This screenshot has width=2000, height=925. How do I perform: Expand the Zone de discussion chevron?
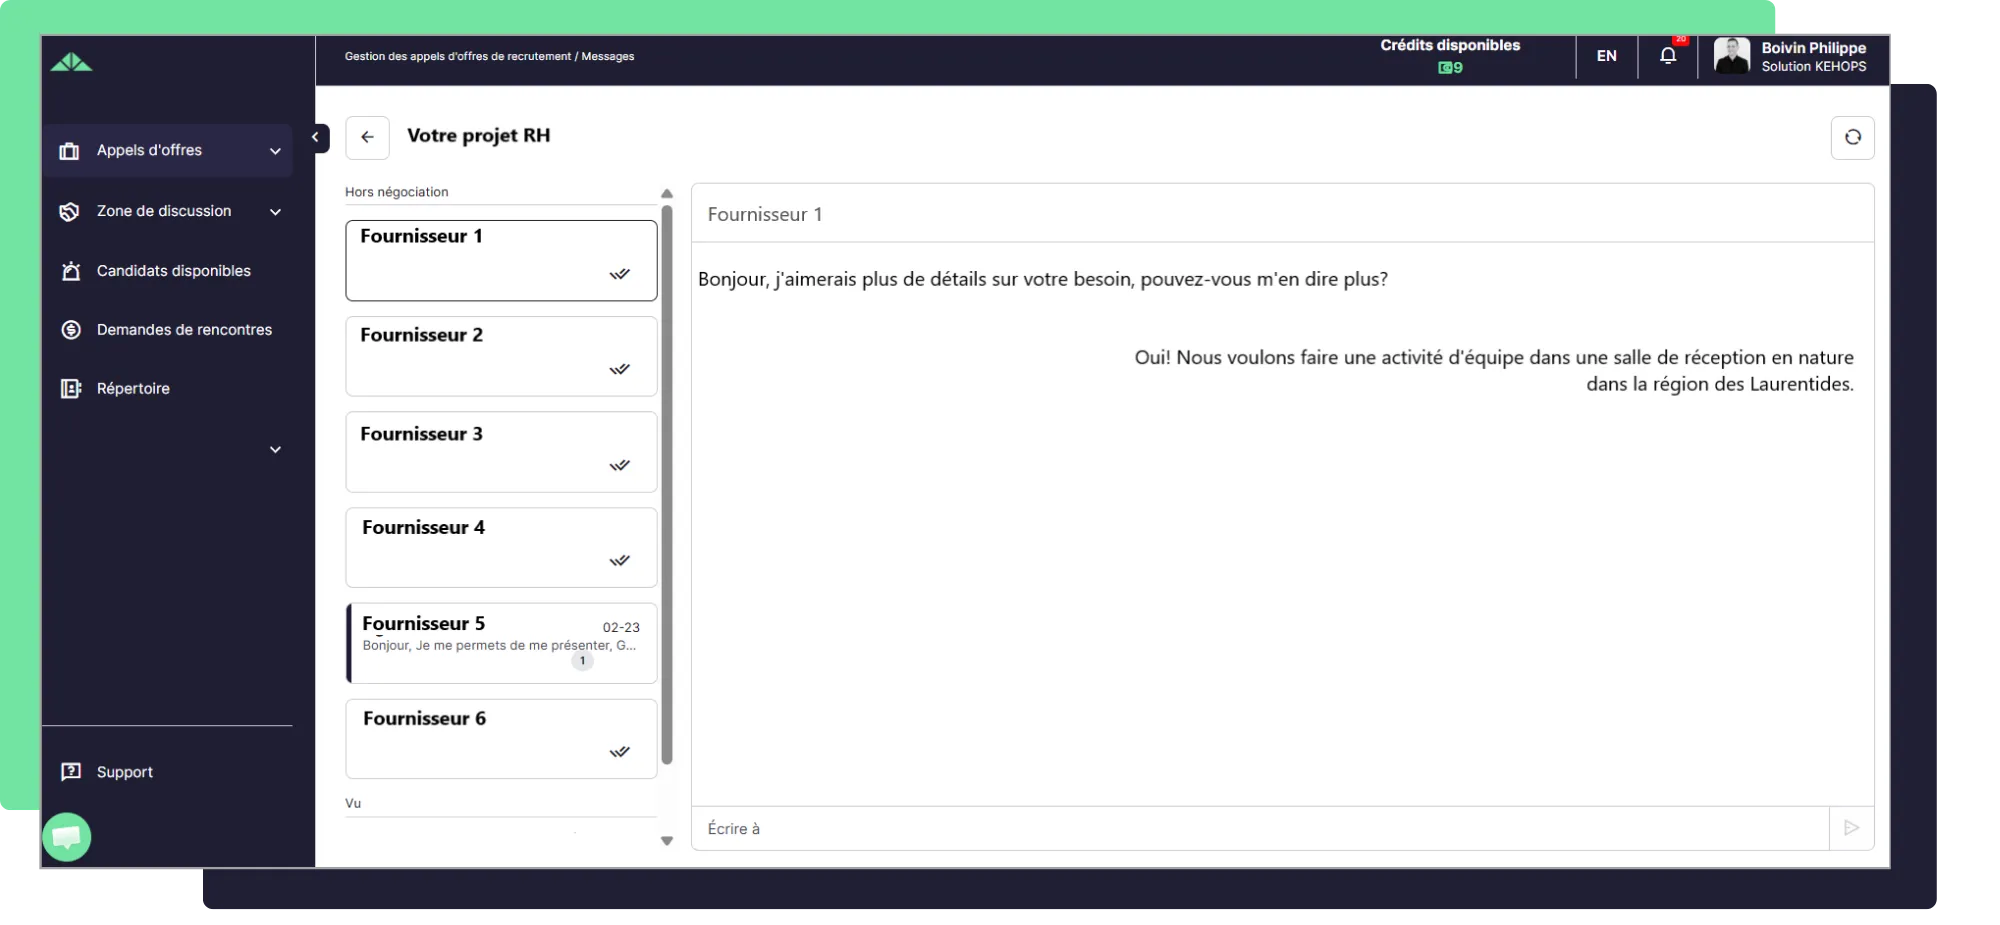pos(275,212)
